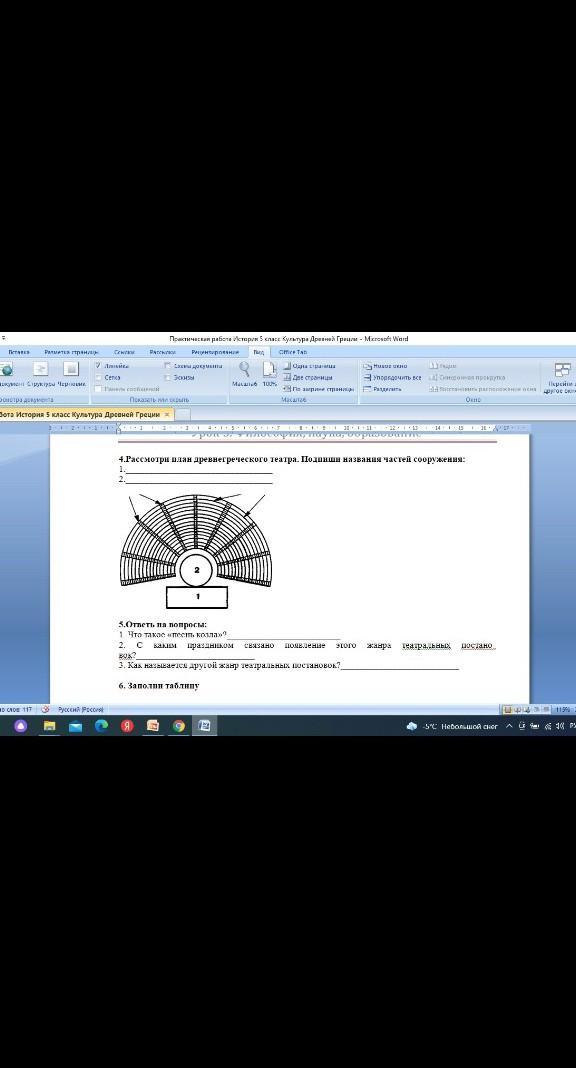Image resolution: width=576 pixels, height=1068 pixels.
Task: Switch to the Рассылки ribbon tab
Action: [163, 352]
